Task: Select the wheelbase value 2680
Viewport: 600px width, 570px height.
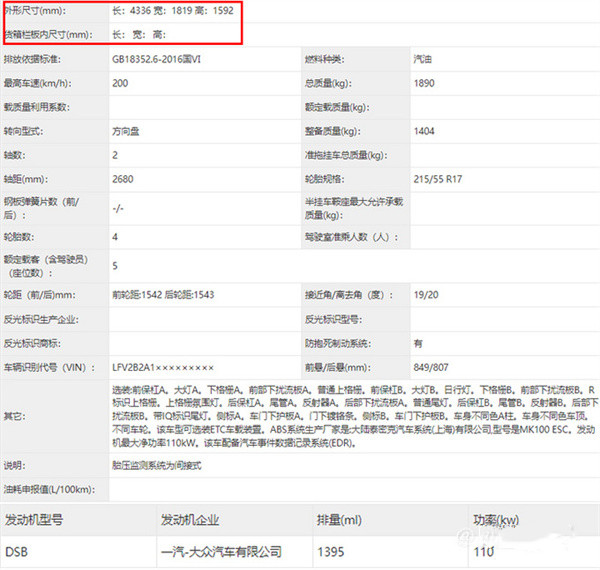Action: coord(124,181)
